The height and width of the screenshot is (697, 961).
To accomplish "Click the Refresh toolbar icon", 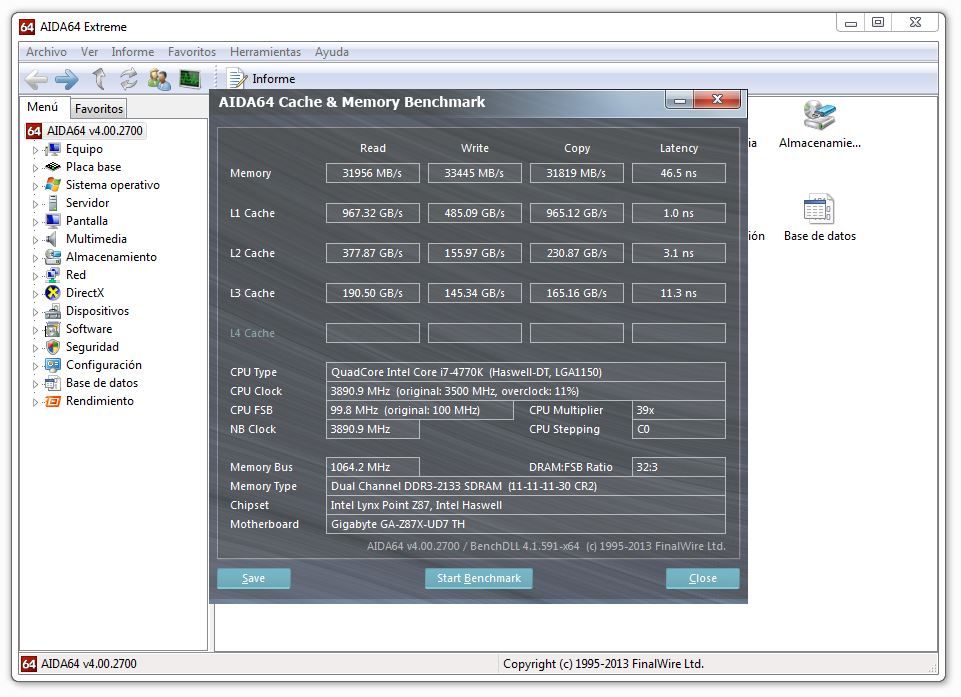I will tap(129, 79).
